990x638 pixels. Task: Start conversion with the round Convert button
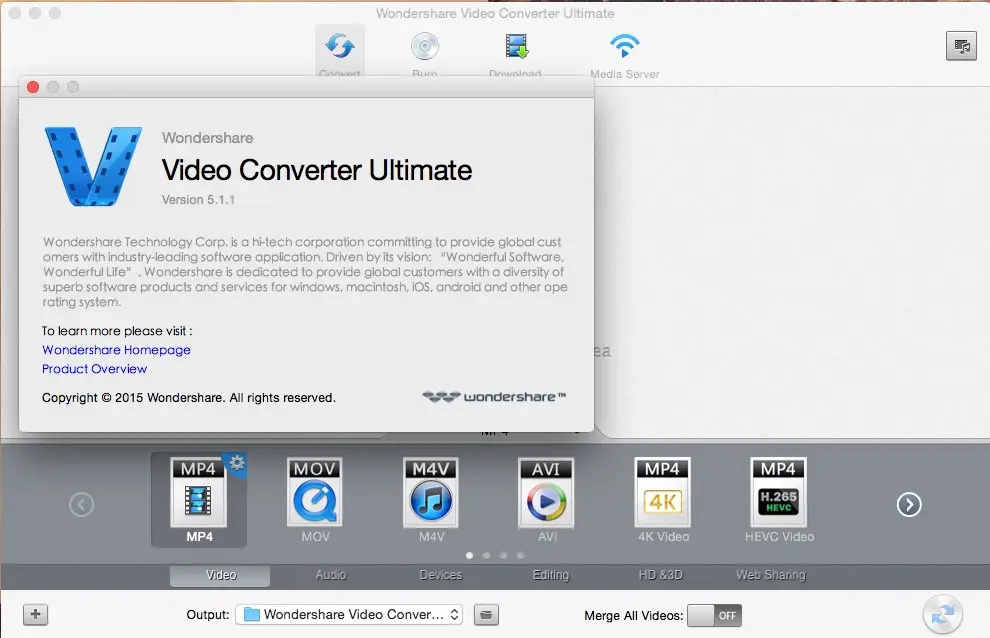click(x=943, y=614)
